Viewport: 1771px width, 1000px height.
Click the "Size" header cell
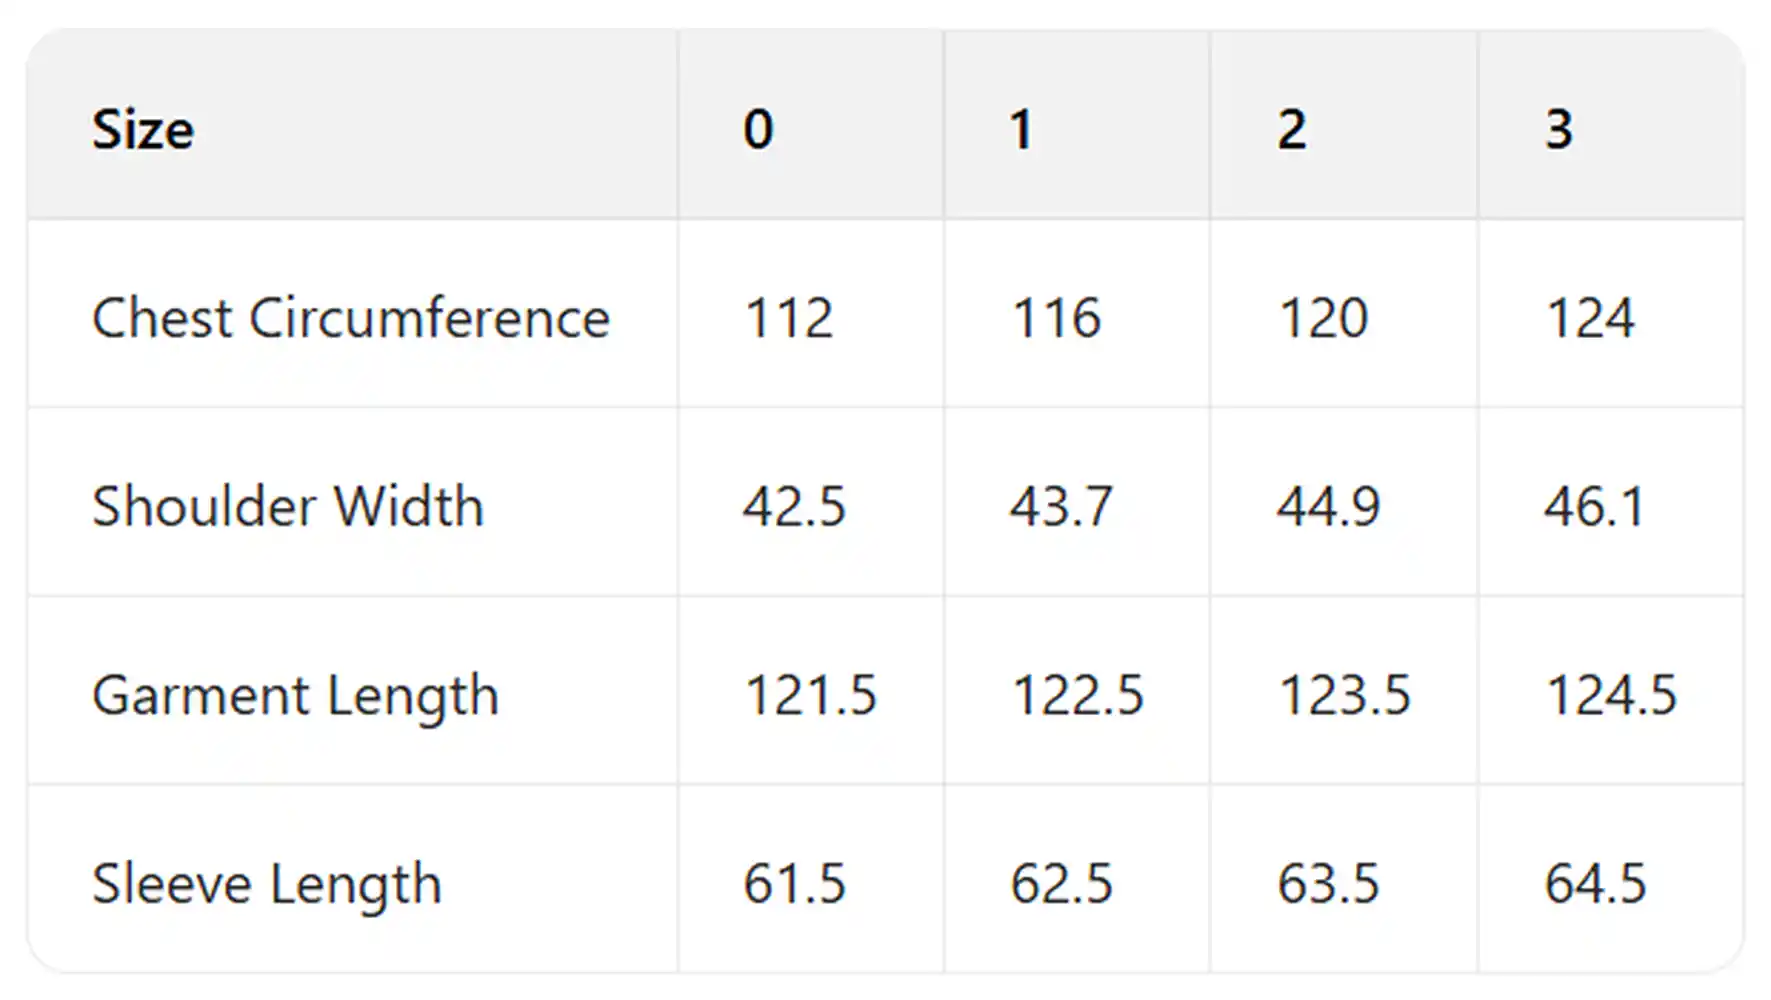point(143,130)
